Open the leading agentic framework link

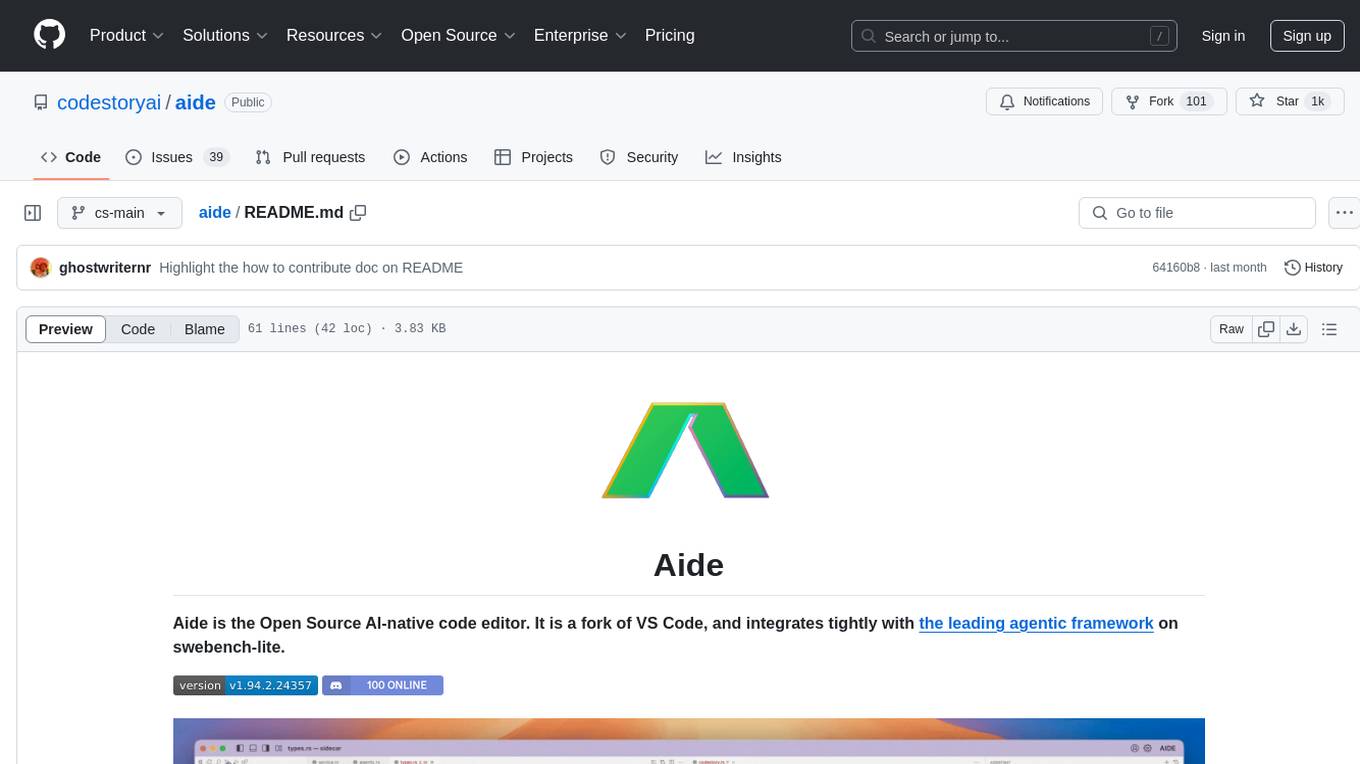pos(1036,623)
